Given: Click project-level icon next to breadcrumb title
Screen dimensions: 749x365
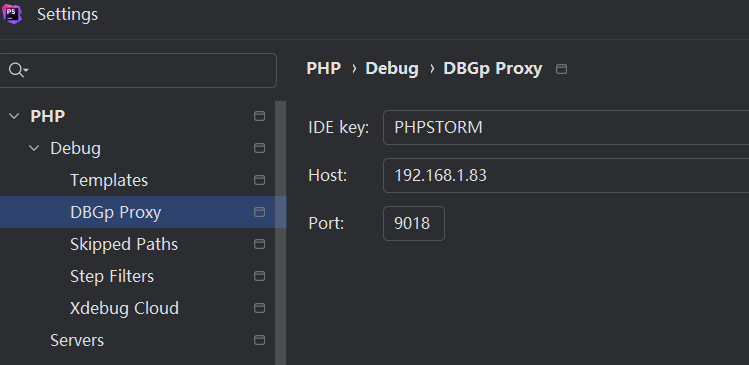Looking at the screenshot, I should tap(562, 69).
